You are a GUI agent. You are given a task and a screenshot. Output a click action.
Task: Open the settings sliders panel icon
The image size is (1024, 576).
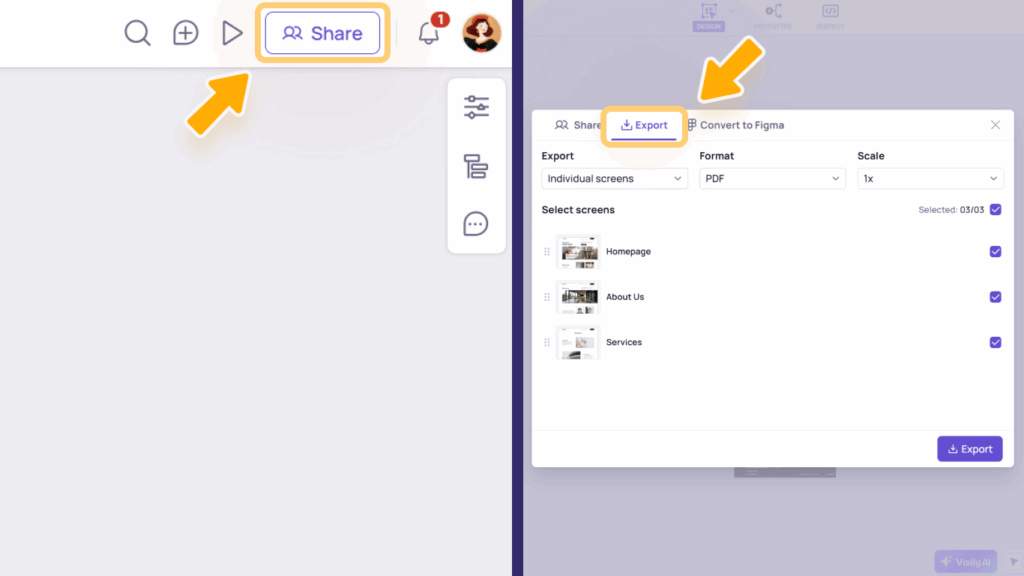(476, 107)
